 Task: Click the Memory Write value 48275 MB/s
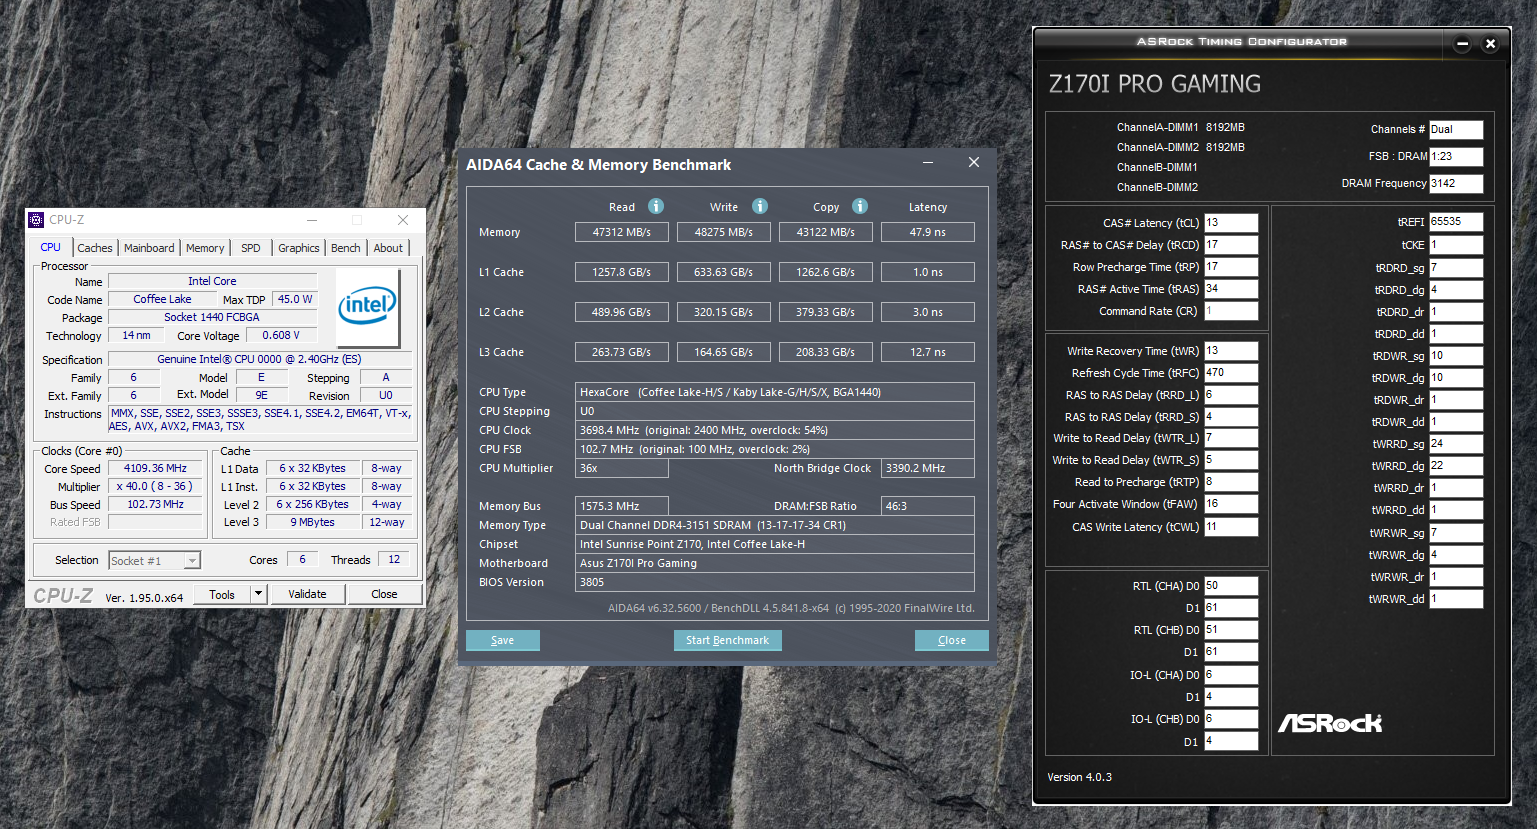click(x=724, y=232)
